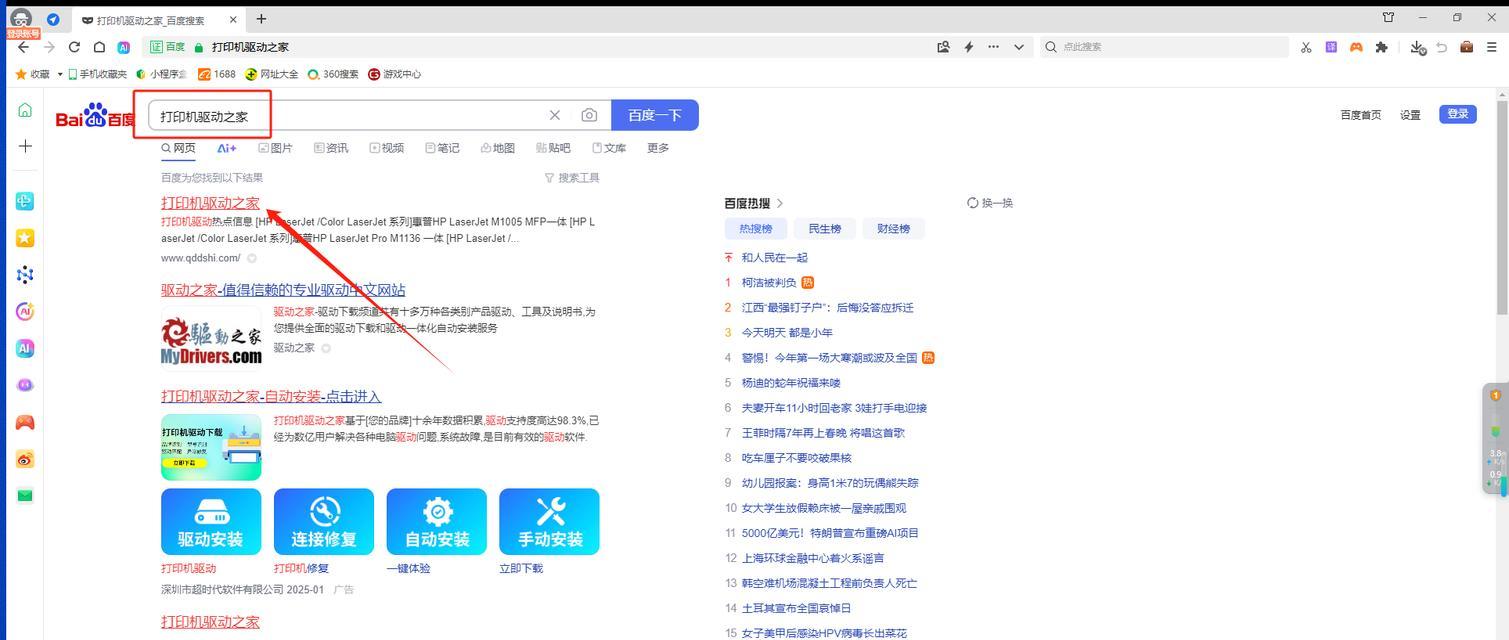Open the 搜索工具 filter tools
The height and width of the screenshot is (640, 1509).
572,178
